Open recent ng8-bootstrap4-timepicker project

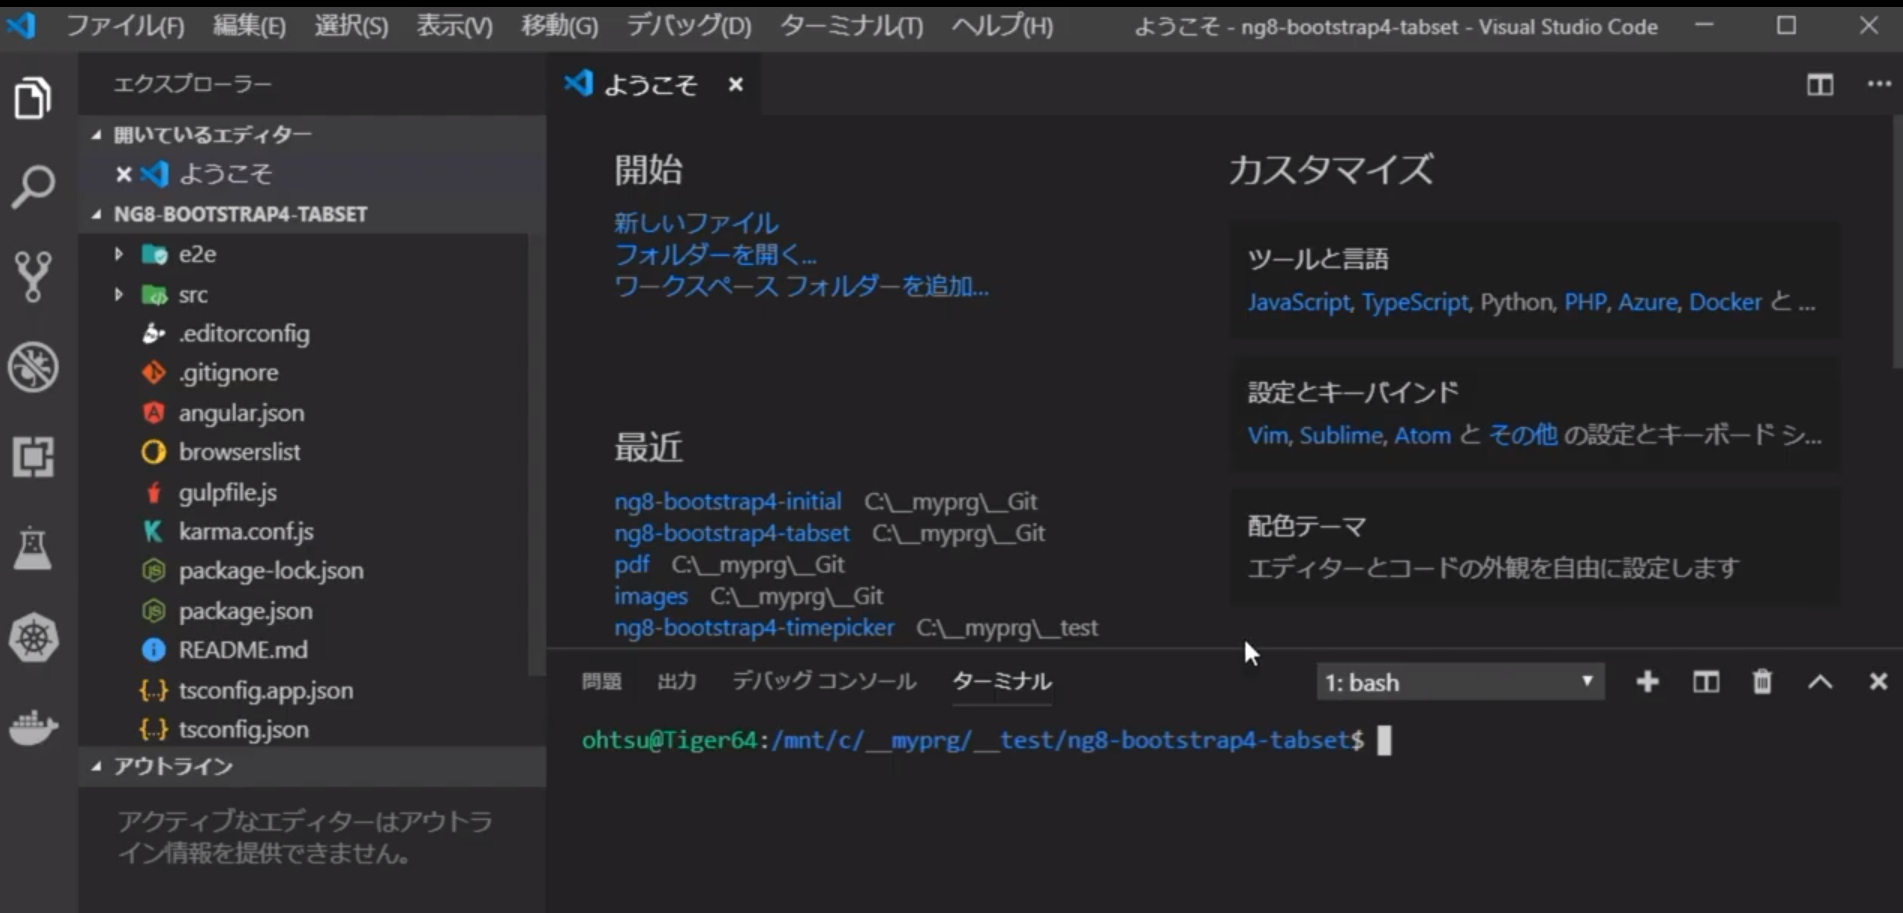pos(755,628)
